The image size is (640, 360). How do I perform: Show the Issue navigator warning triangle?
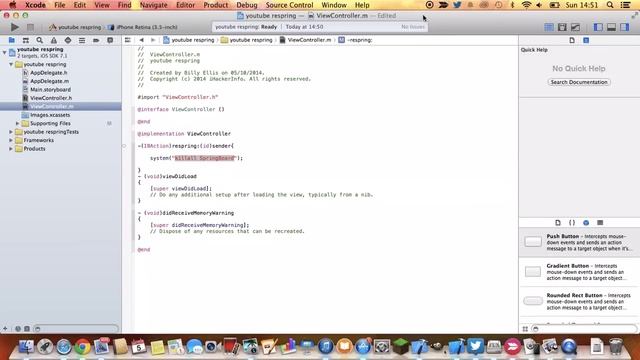tap(54, 40)
